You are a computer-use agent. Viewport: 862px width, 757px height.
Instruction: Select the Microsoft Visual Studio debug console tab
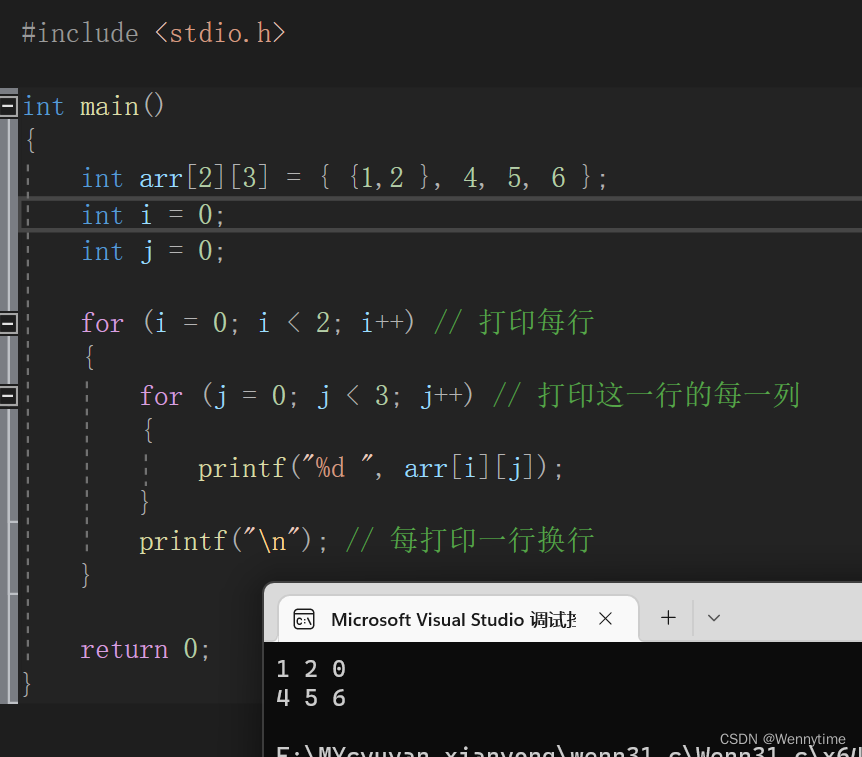pyautogui.click(x=458, y=619)
